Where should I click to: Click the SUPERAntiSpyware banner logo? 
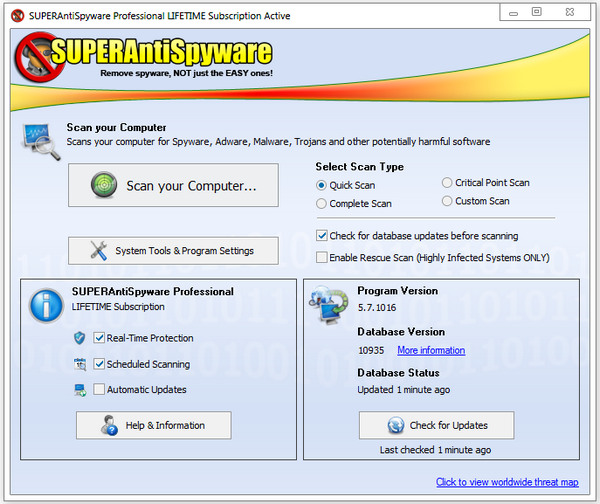point(143,57)
